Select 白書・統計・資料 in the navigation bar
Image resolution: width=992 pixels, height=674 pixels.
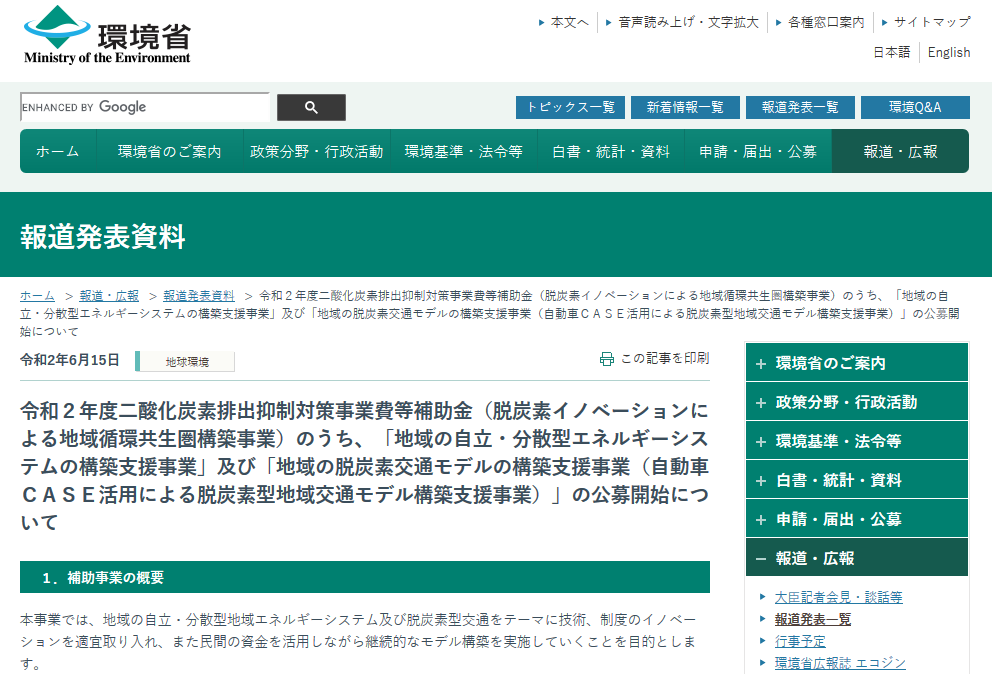click(611, 152)
